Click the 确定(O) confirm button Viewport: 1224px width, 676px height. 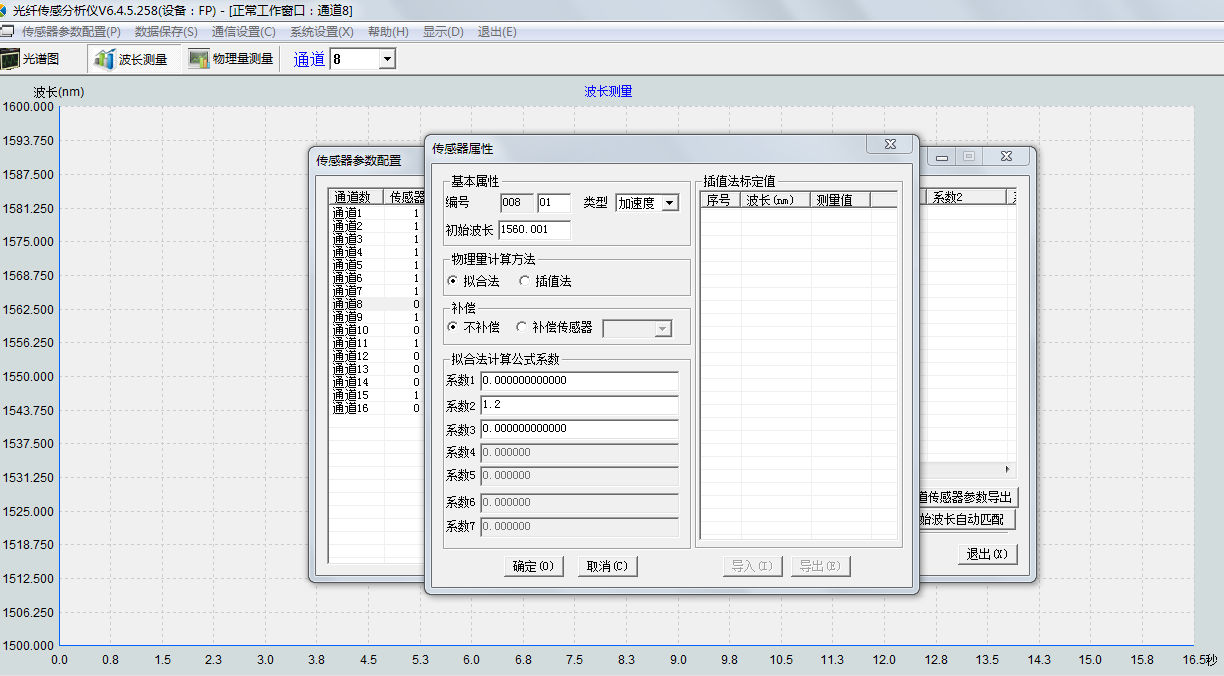click(533, 566)
